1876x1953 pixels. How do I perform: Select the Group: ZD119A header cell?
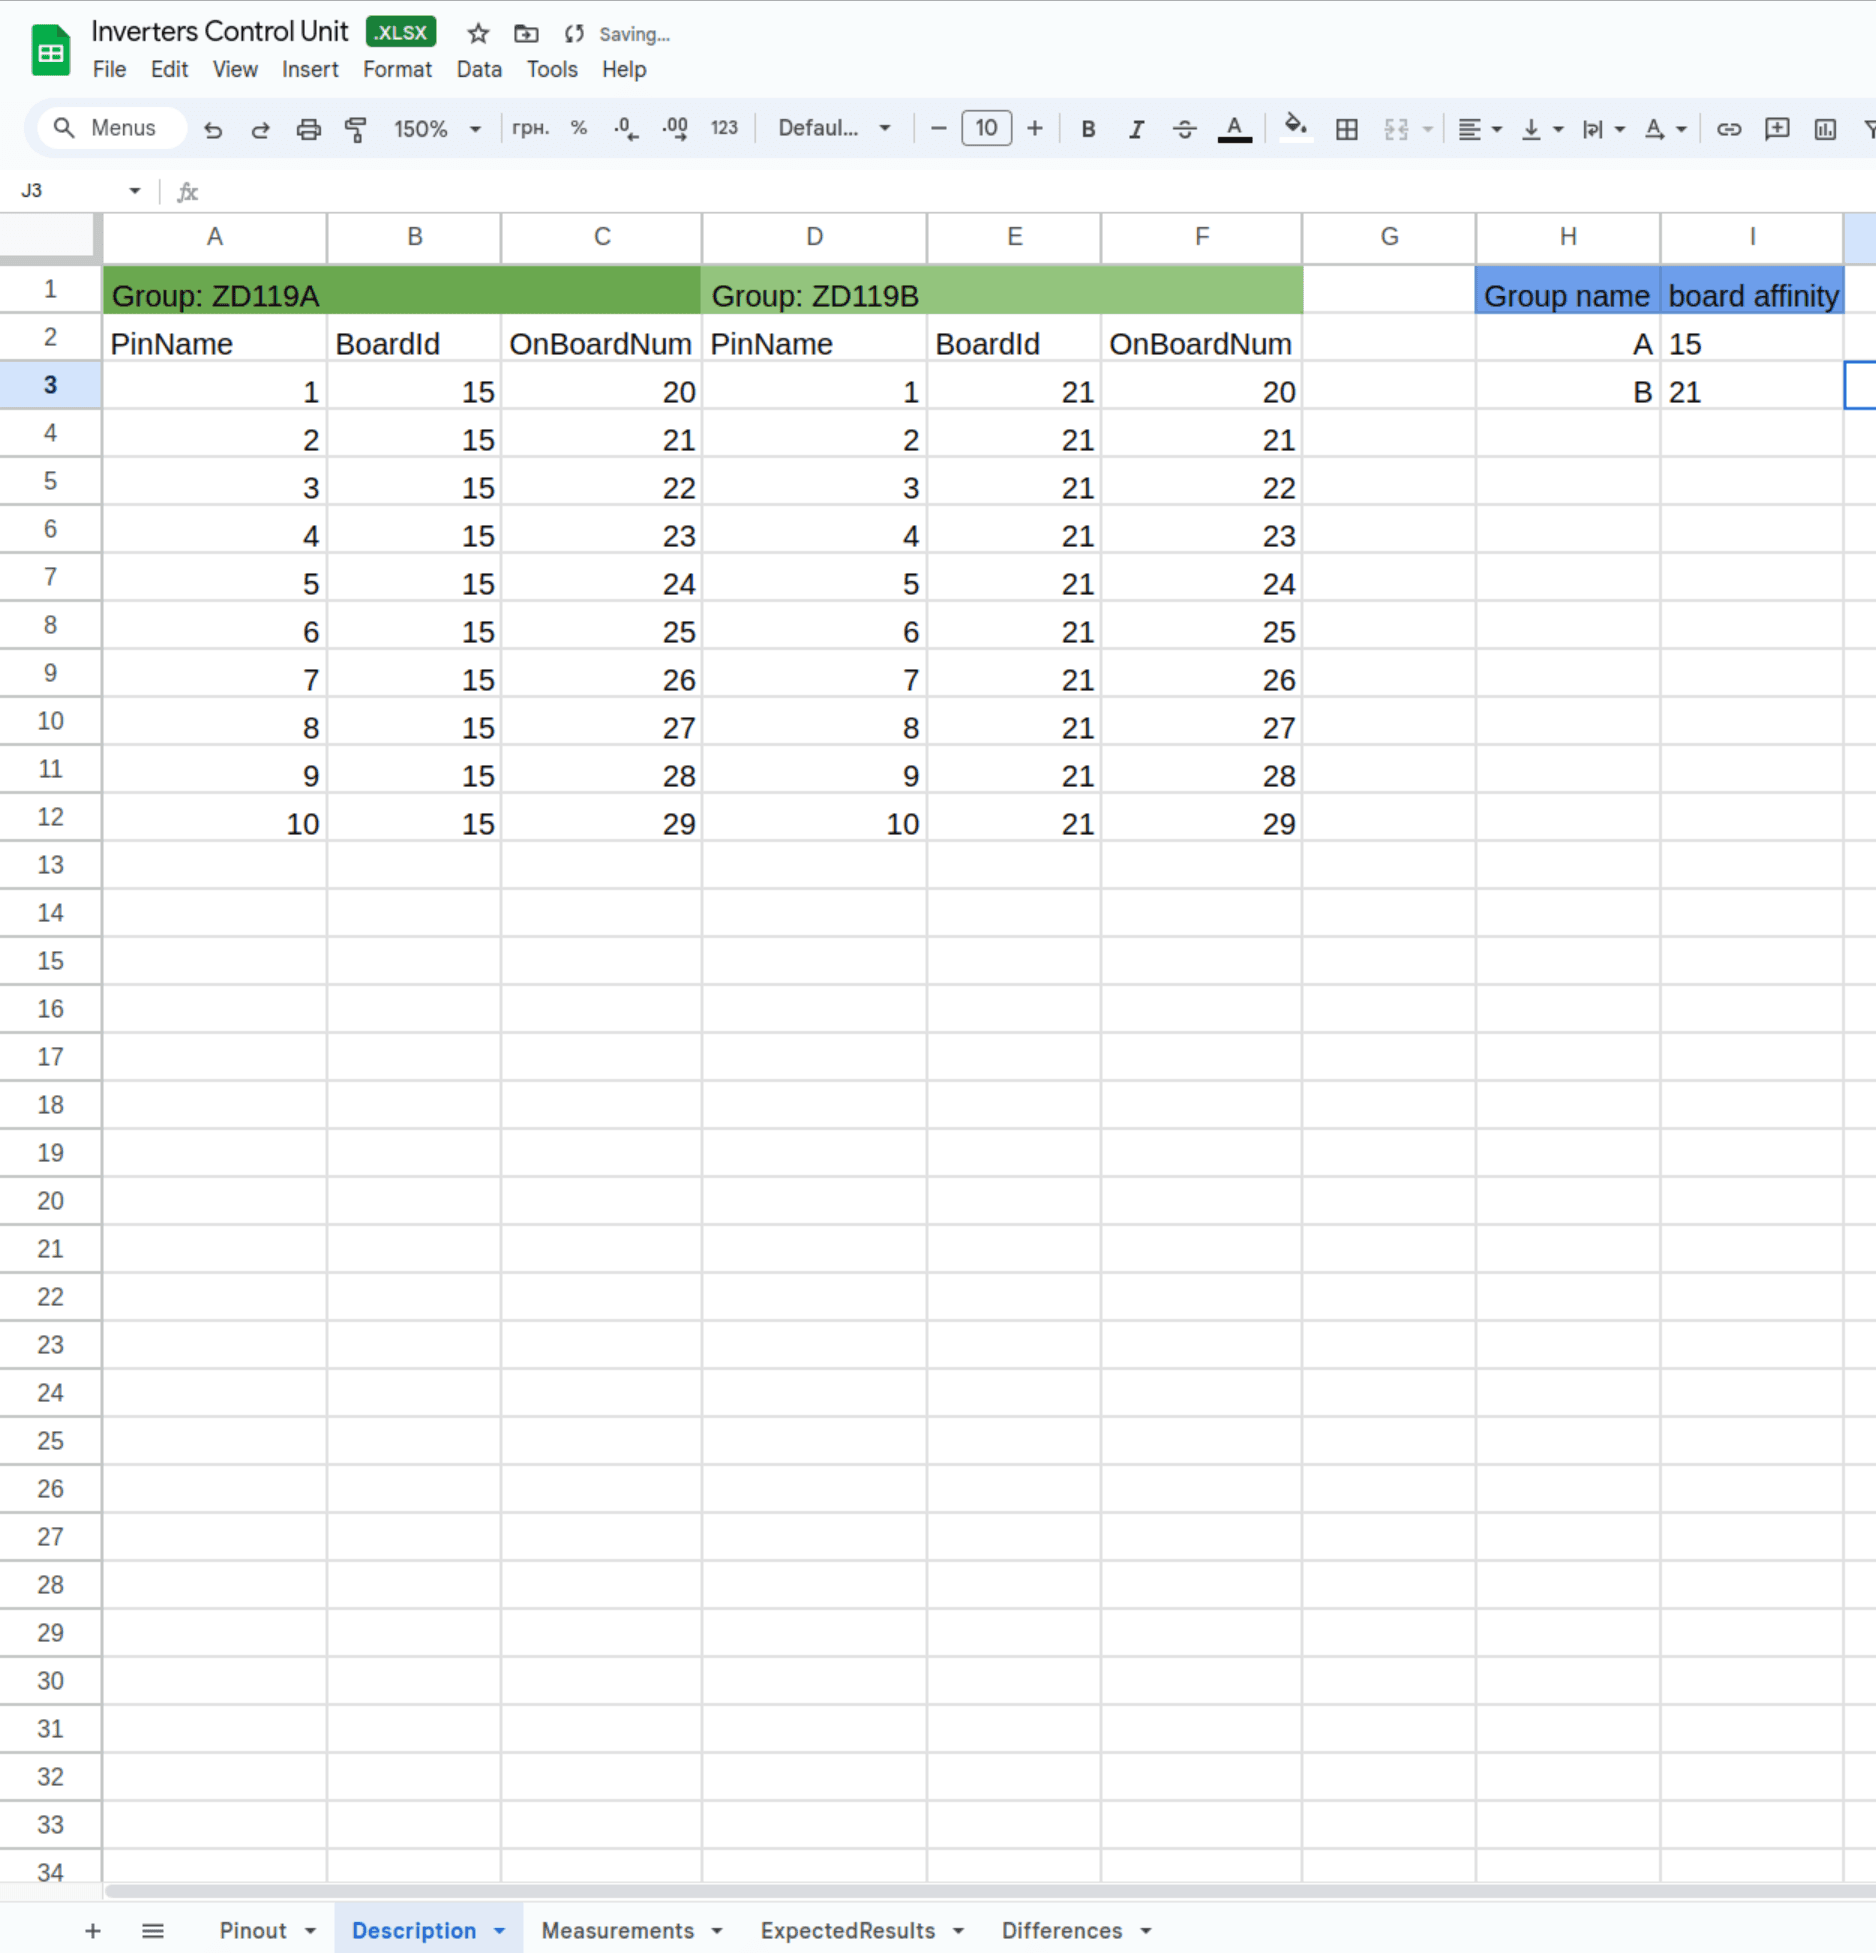pyautogui.click(x=401, y=290)
